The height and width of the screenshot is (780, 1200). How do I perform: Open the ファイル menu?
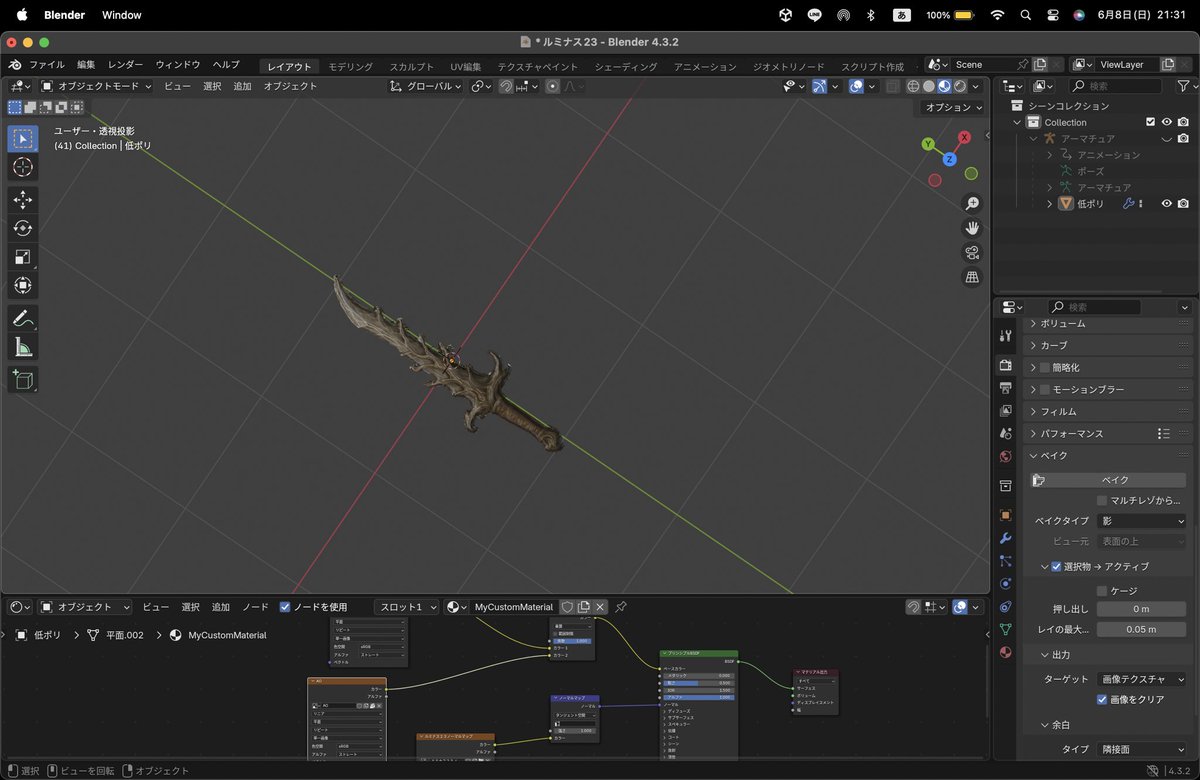click(x=46, y=64)
